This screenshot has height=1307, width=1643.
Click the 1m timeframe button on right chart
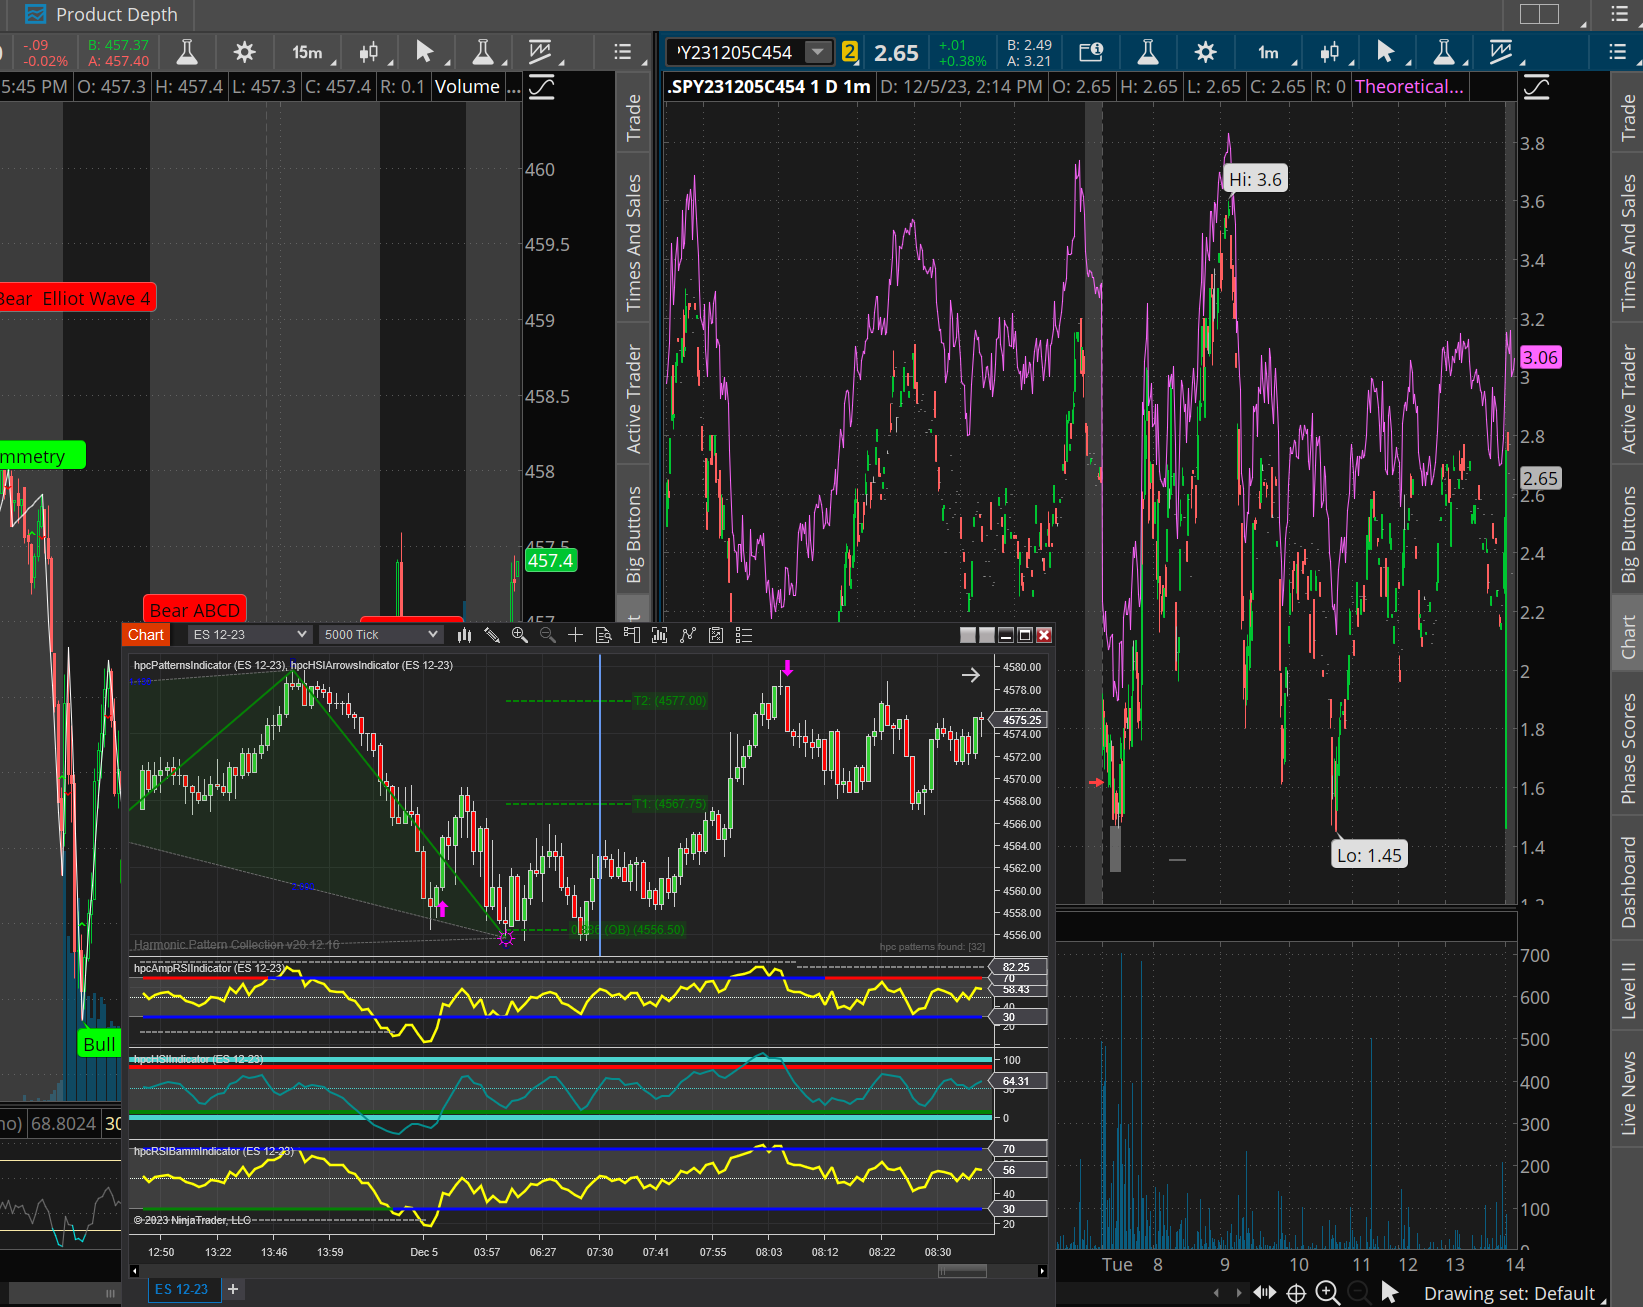coord(1268,52)
